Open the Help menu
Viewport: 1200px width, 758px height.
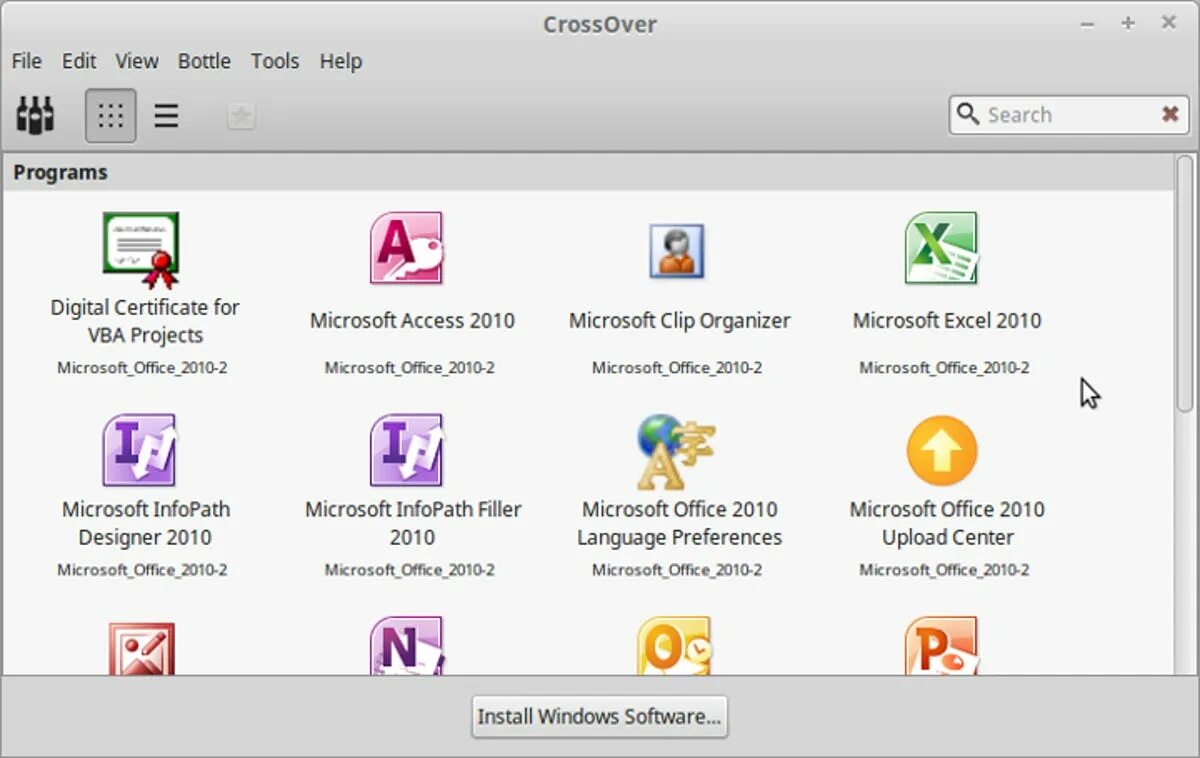point(341,61)
